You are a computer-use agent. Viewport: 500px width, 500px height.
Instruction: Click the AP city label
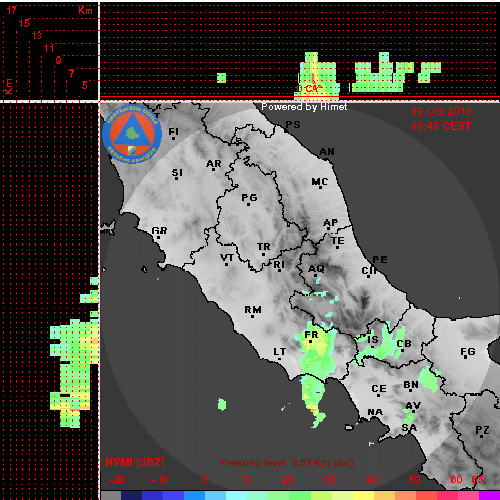coord(331,223)
